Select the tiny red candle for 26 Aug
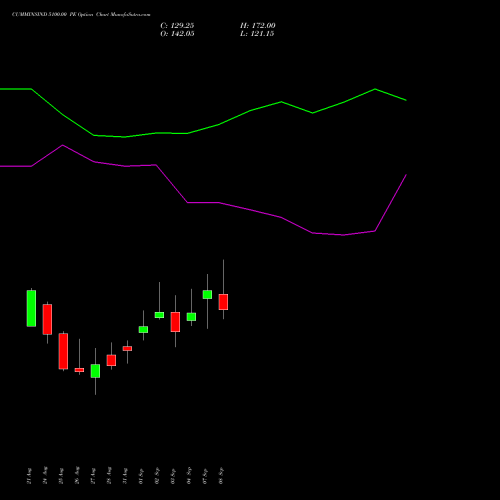This screenshot has width=500, height=500. 79,370
